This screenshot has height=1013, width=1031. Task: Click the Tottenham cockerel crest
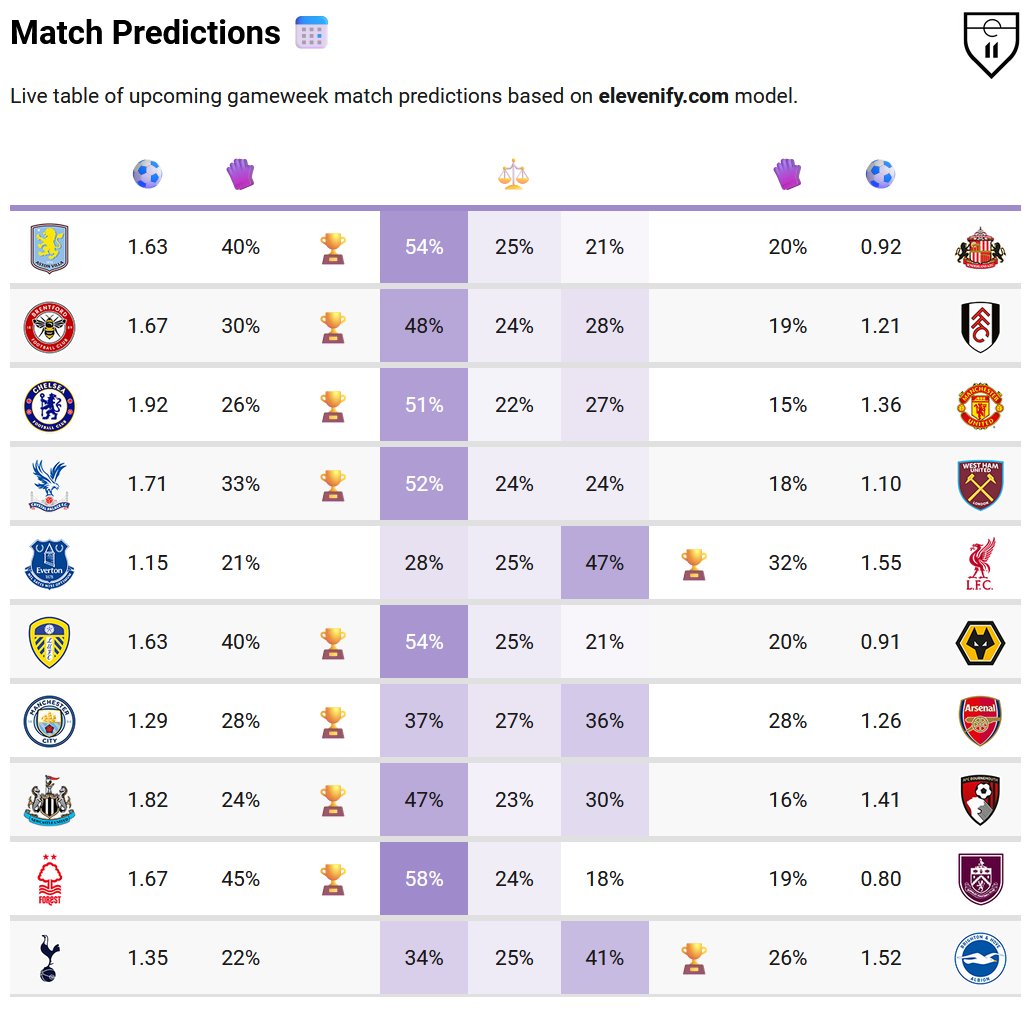click(x=49, y=958)
